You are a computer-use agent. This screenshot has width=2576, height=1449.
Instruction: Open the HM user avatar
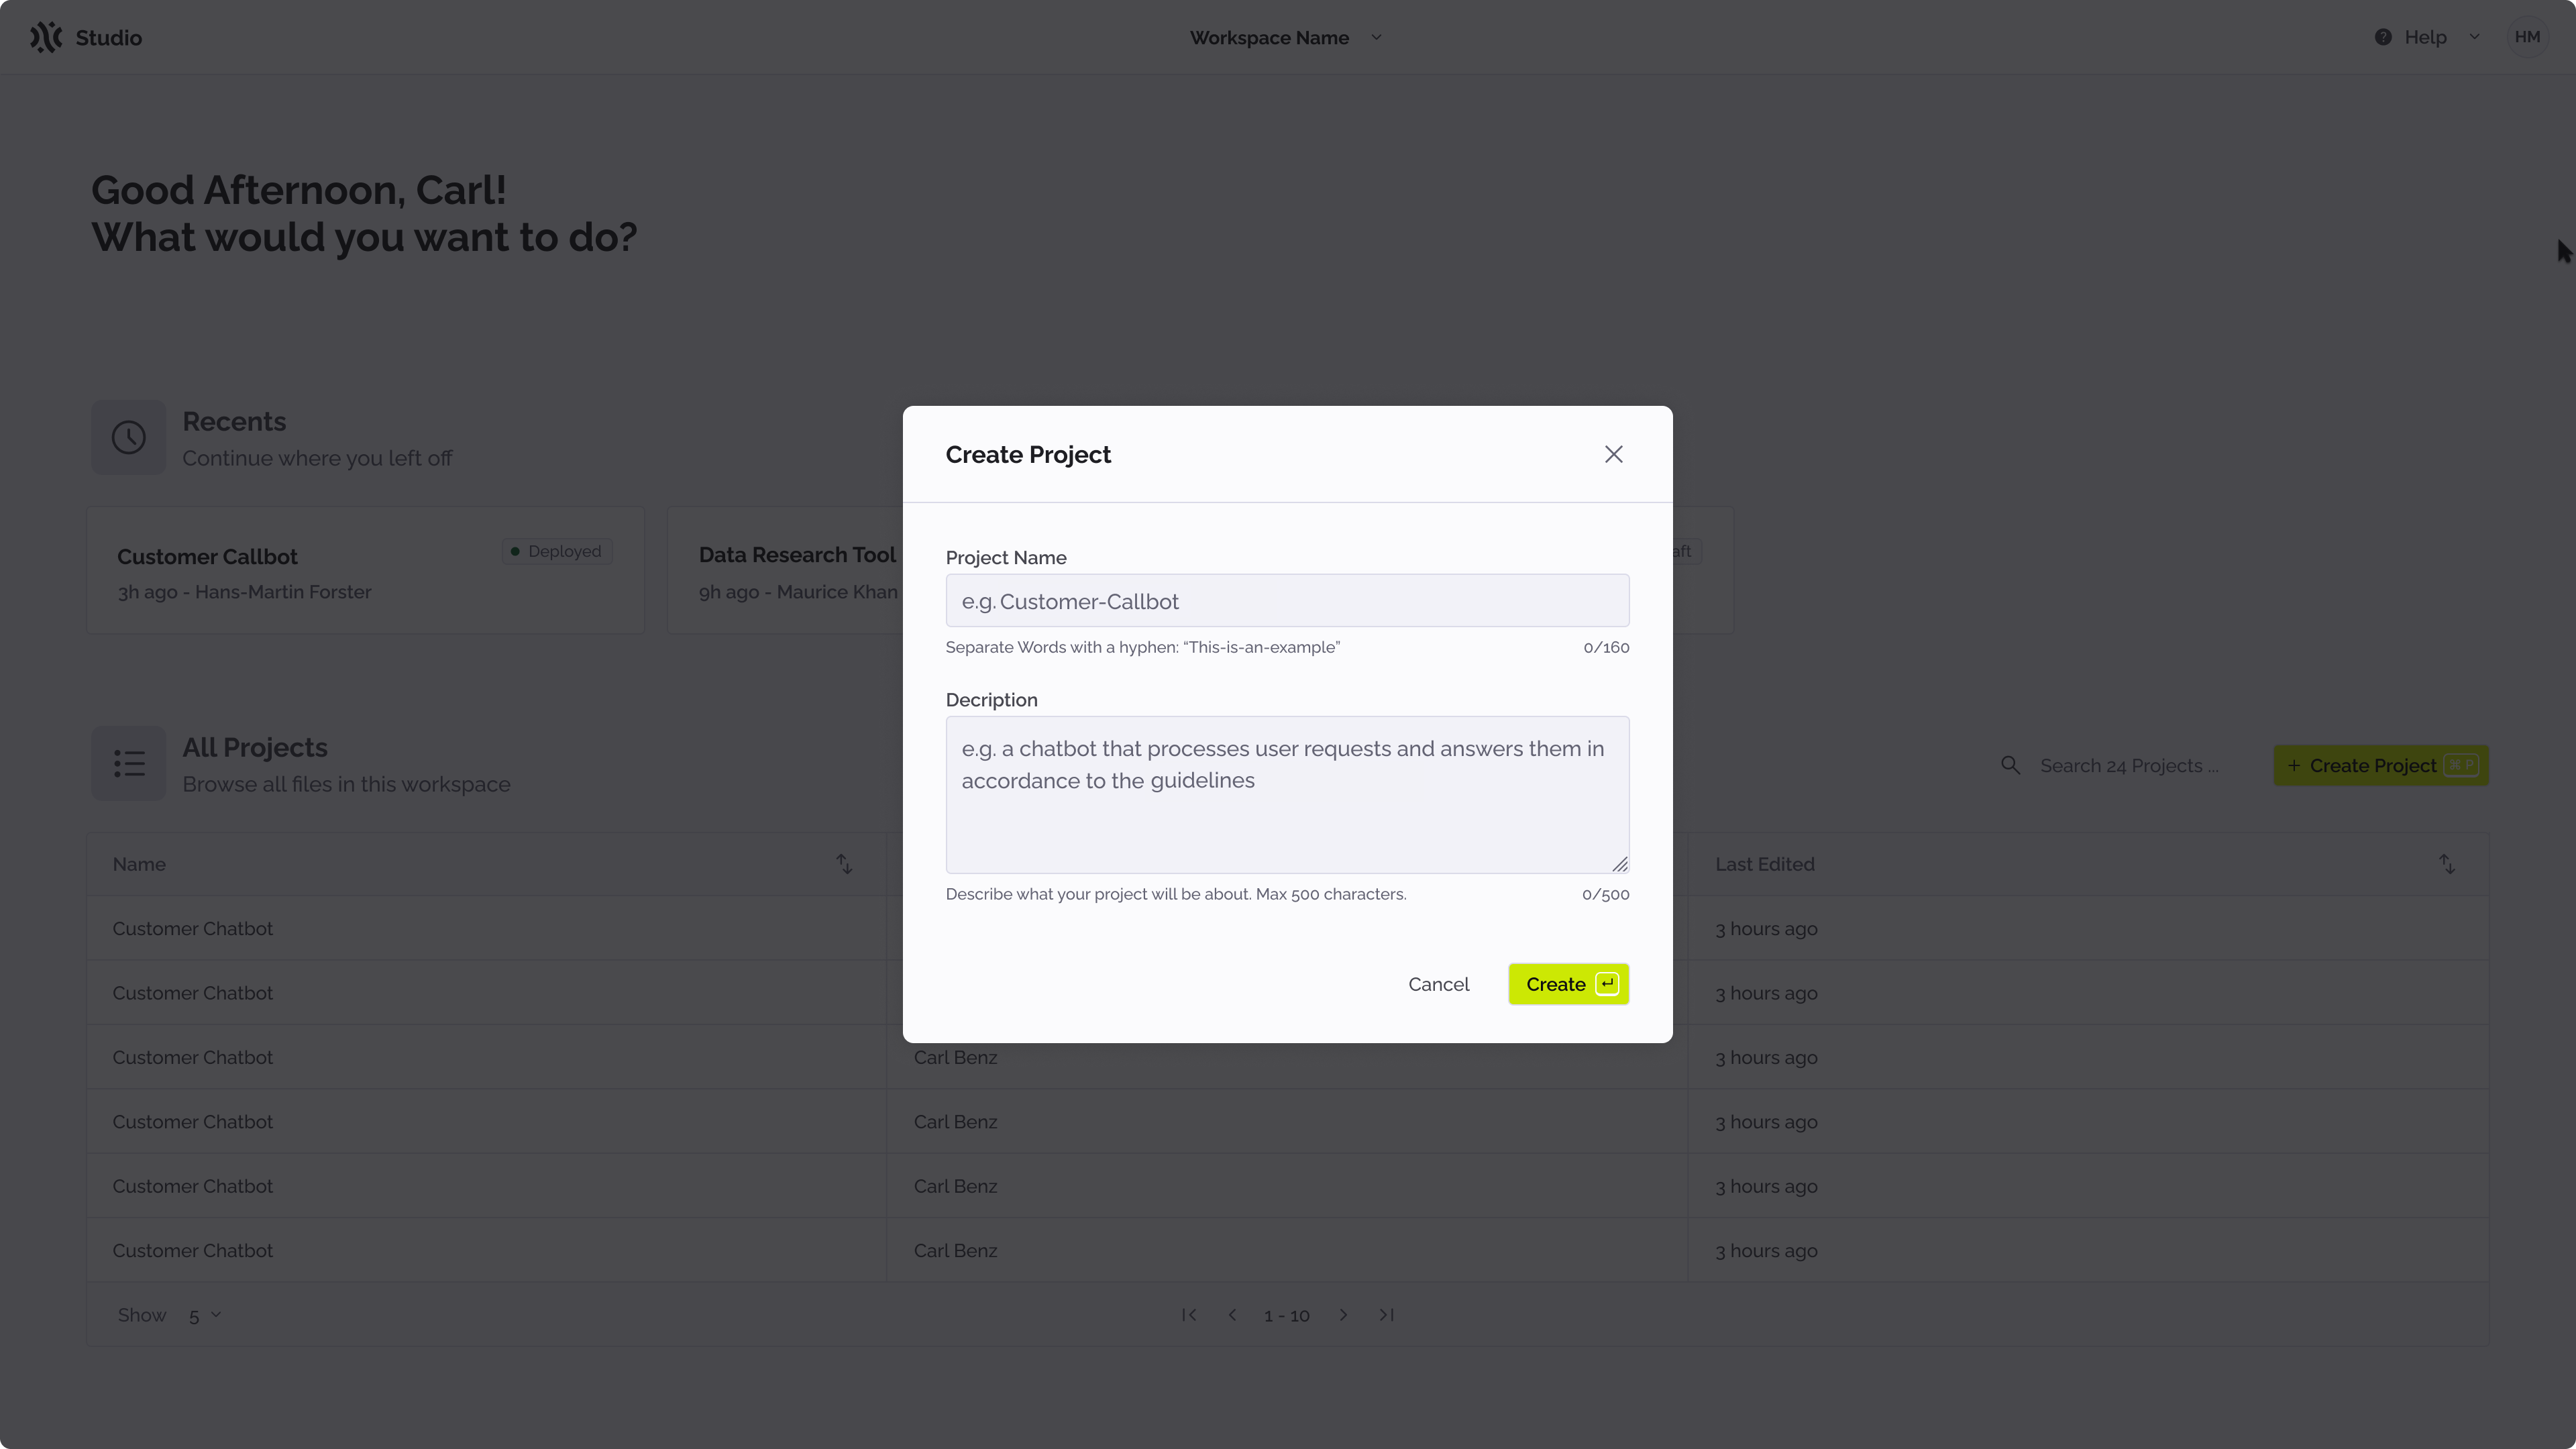[2527, 37]
